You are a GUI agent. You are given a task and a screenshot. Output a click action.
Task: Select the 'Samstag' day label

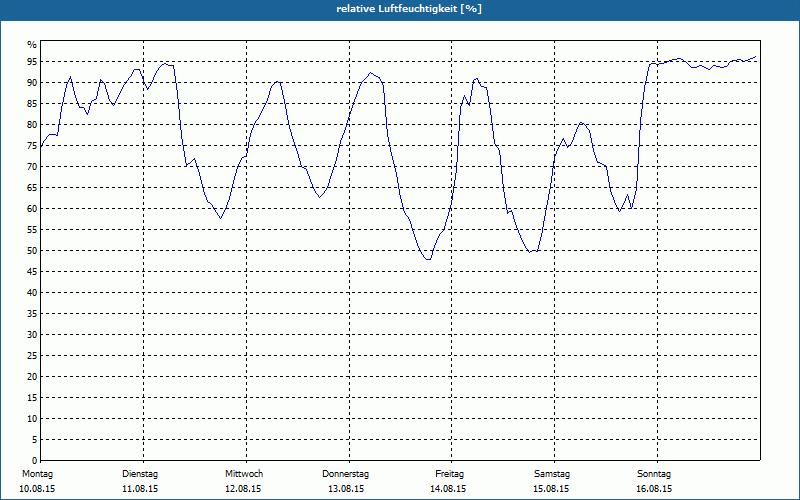click(552, 474)
